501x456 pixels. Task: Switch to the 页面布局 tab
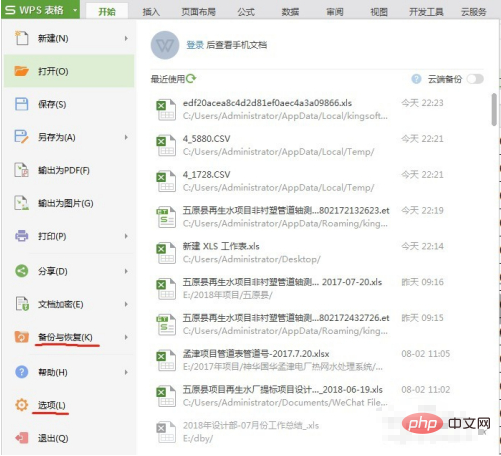coord(198,12)
